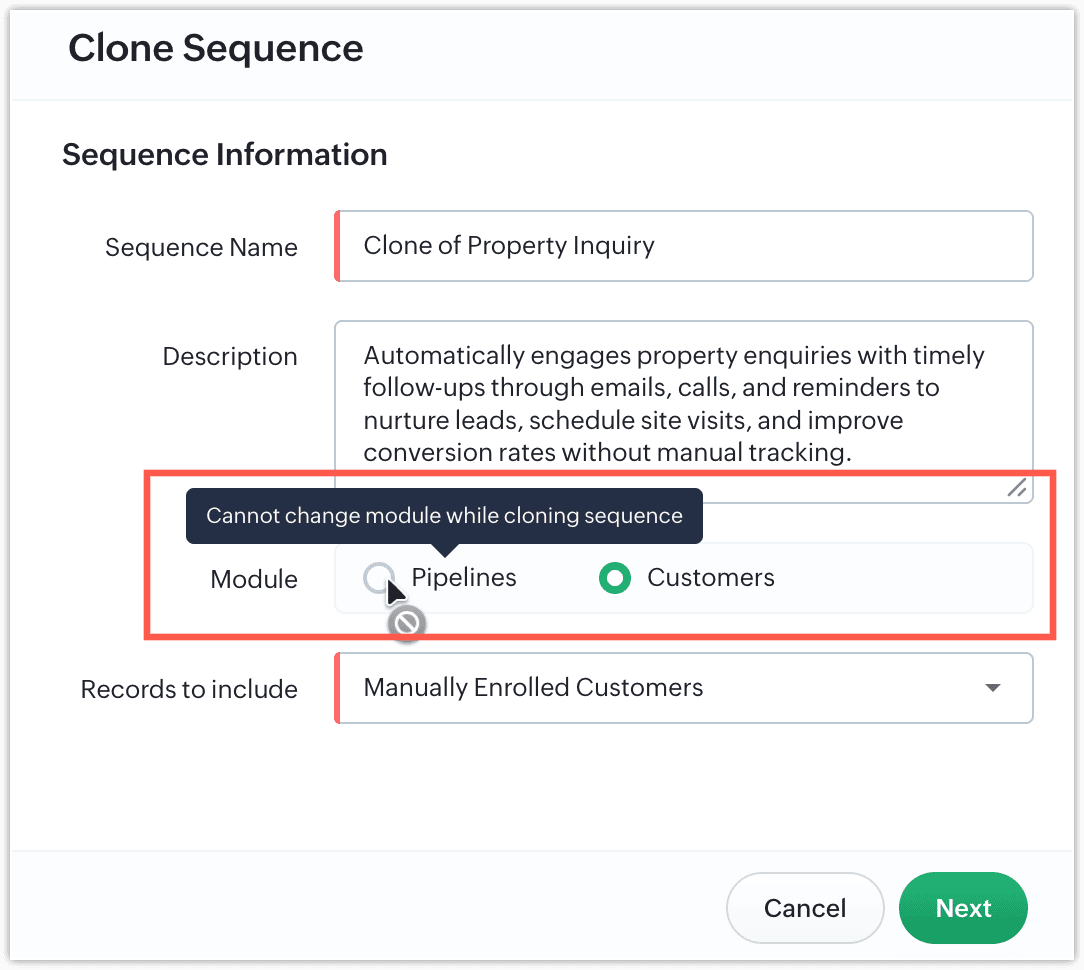This screenshot has height=970, width=1084.
Task: Click the 'Cannot change module' tooltip
Action: click(x=445, y=516)
